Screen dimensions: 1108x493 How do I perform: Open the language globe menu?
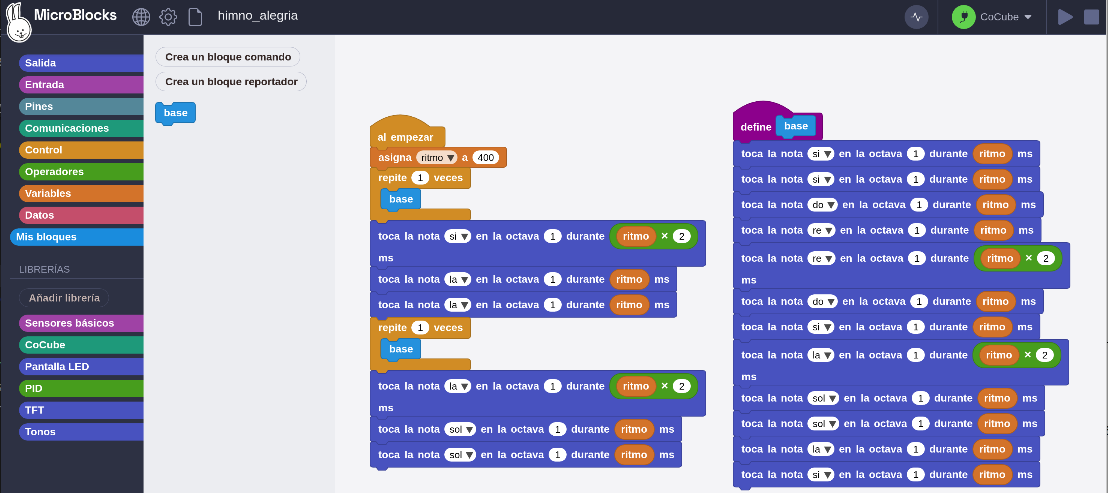(141, 17)
